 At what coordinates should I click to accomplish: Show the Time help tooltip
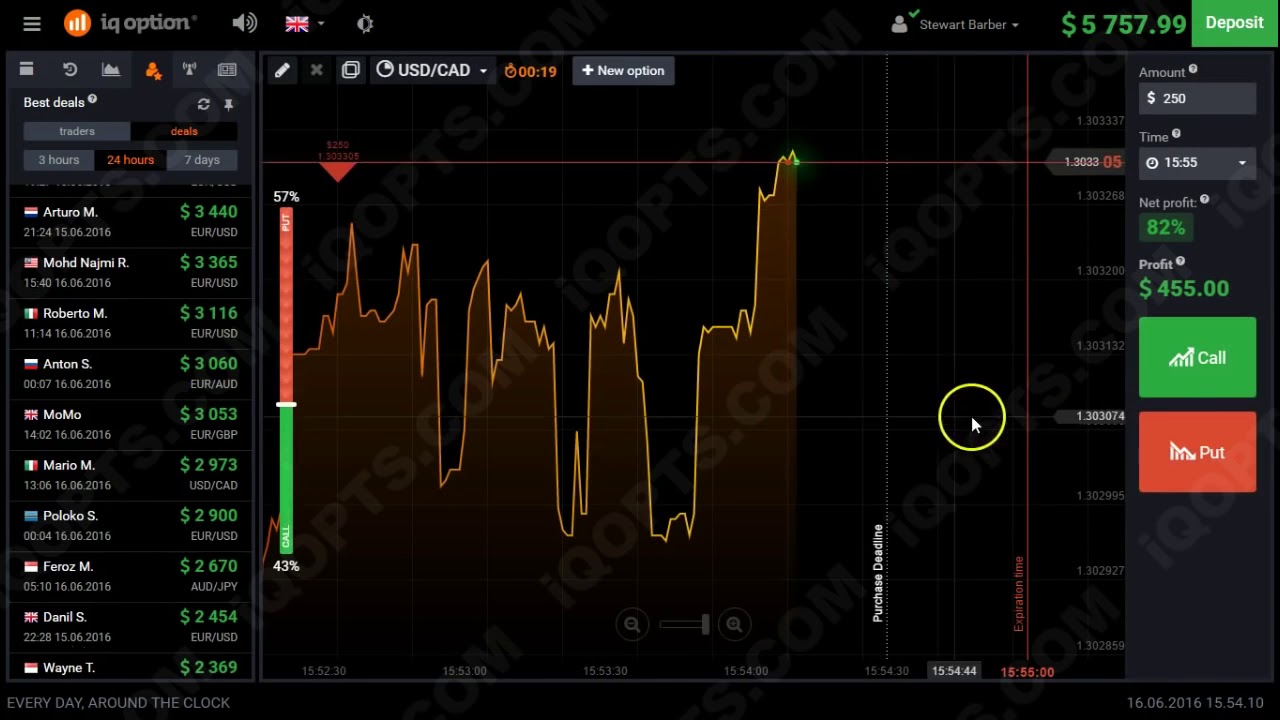[x=1176, y=134]
